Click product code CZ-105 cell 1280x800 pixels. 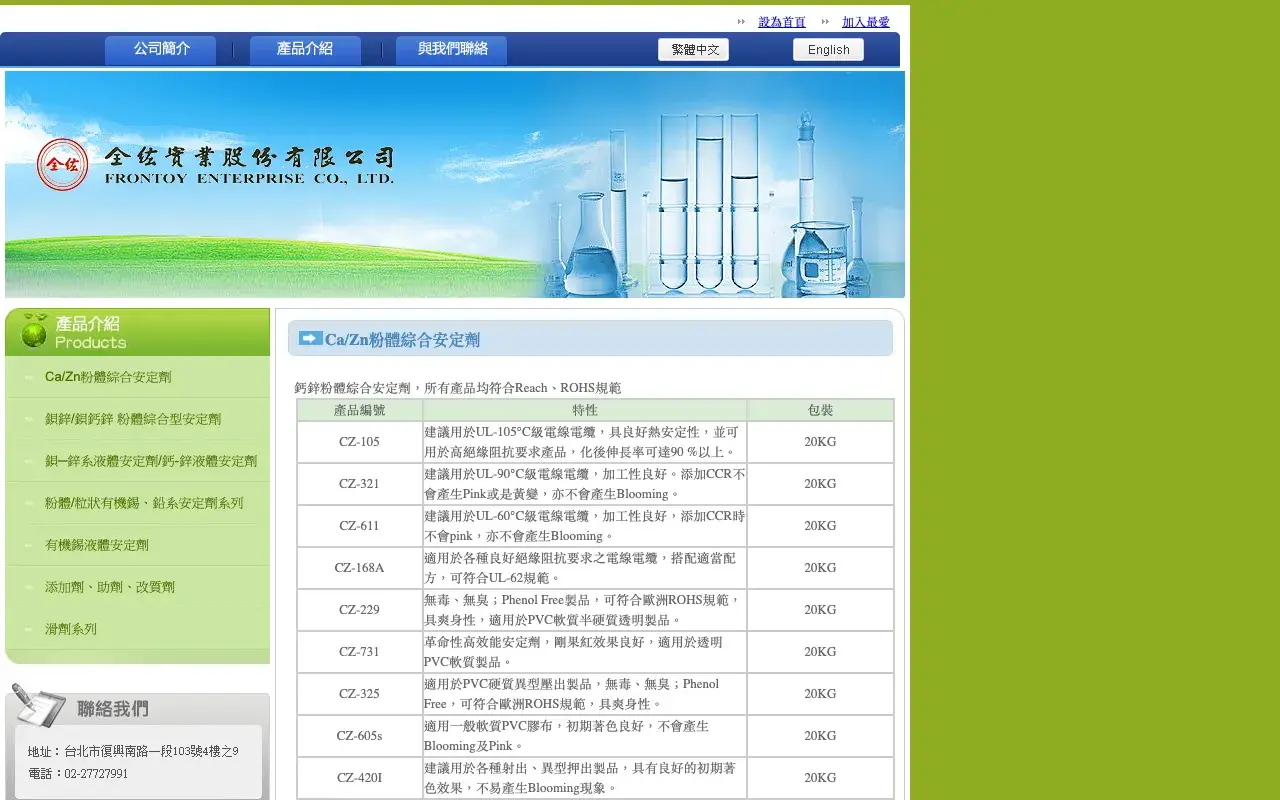pyautogui.click(x=359, y=442)
